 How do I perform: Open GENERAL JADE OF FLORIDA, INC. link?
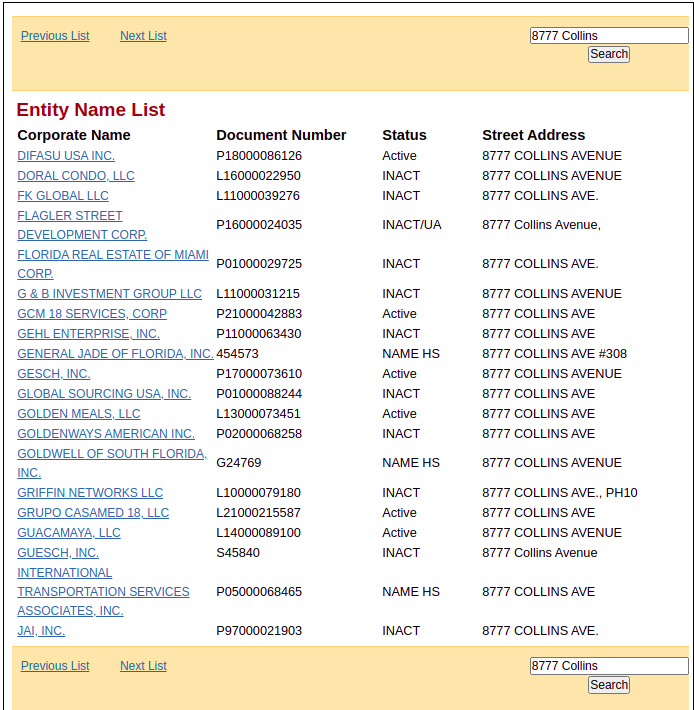coord(115,354)
